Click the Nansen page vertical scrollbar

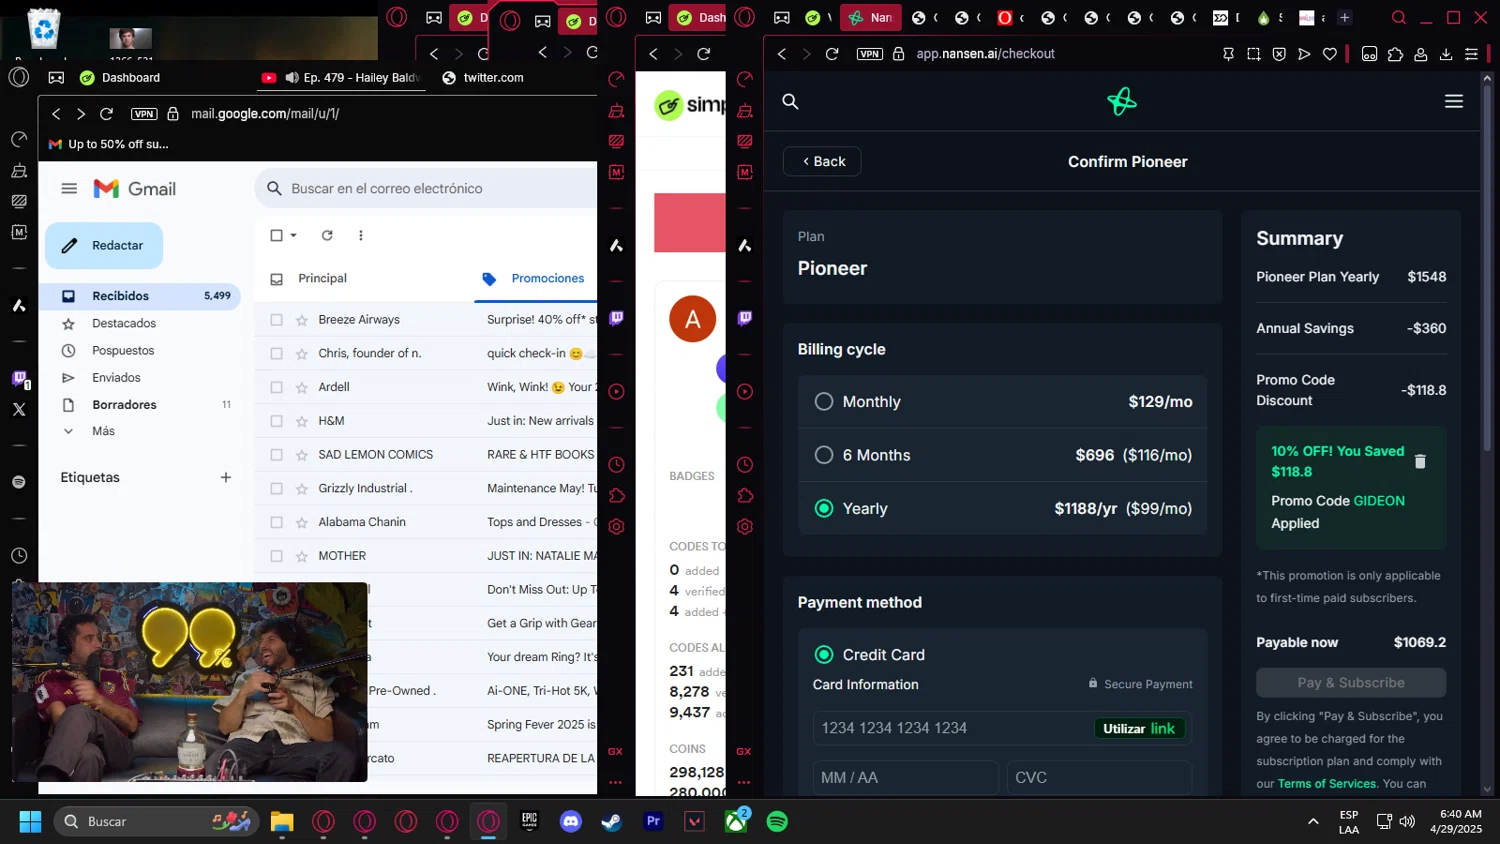tap(1487, 270)
